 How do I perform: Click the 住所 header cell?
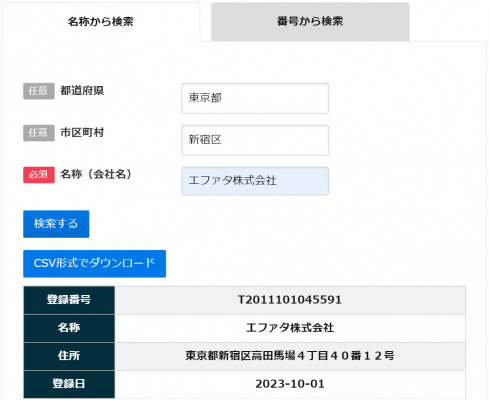pos(69,356)
